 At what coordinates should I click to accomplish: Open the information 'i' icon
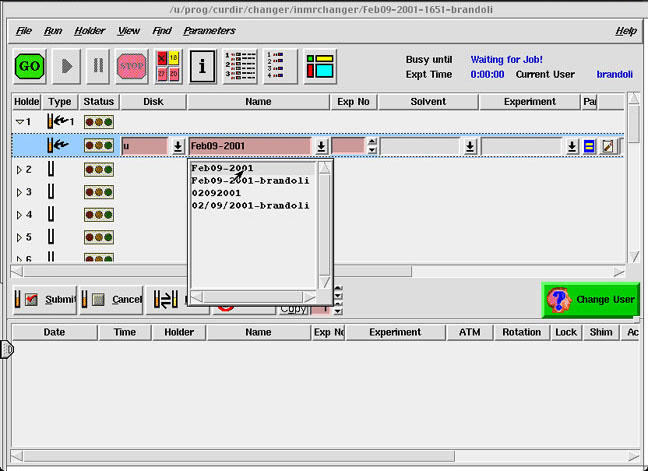[201, 66]
